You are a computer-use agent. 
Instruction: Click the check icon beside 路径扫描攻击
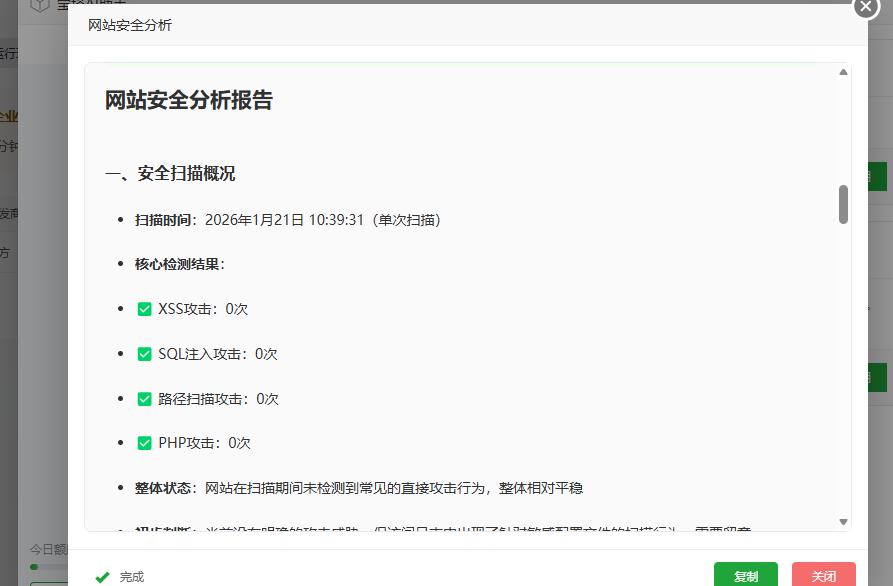pyautogui.click(x=143, y=398)
